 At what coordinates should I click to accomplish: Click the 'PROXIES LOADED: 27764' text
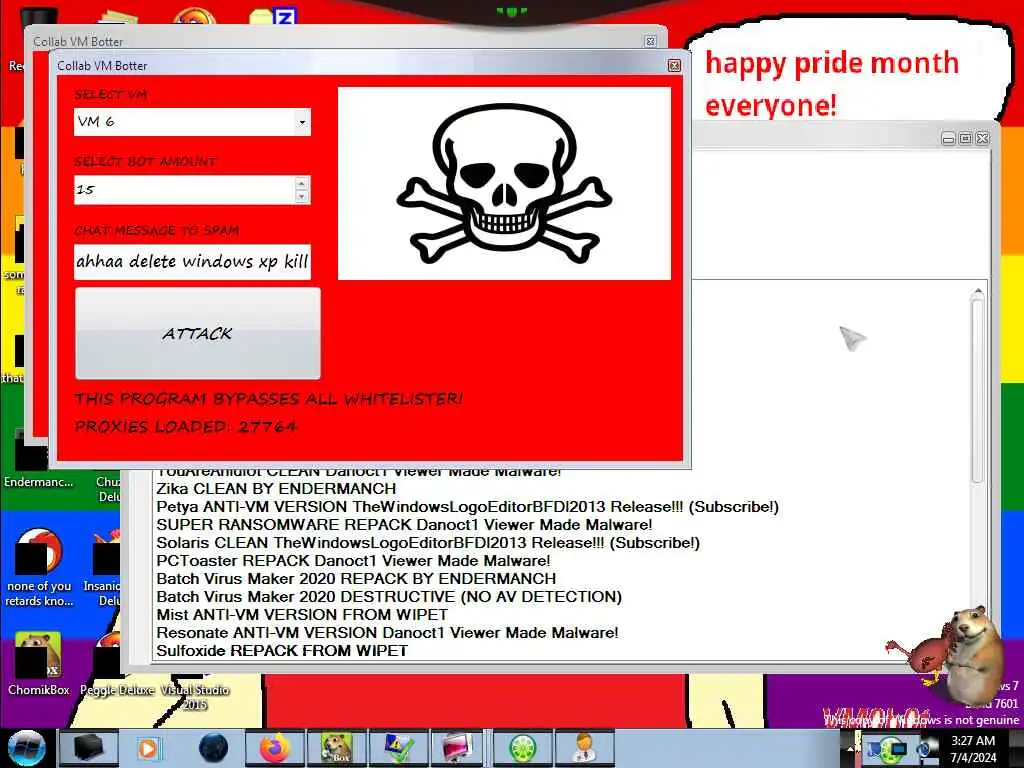185,426
